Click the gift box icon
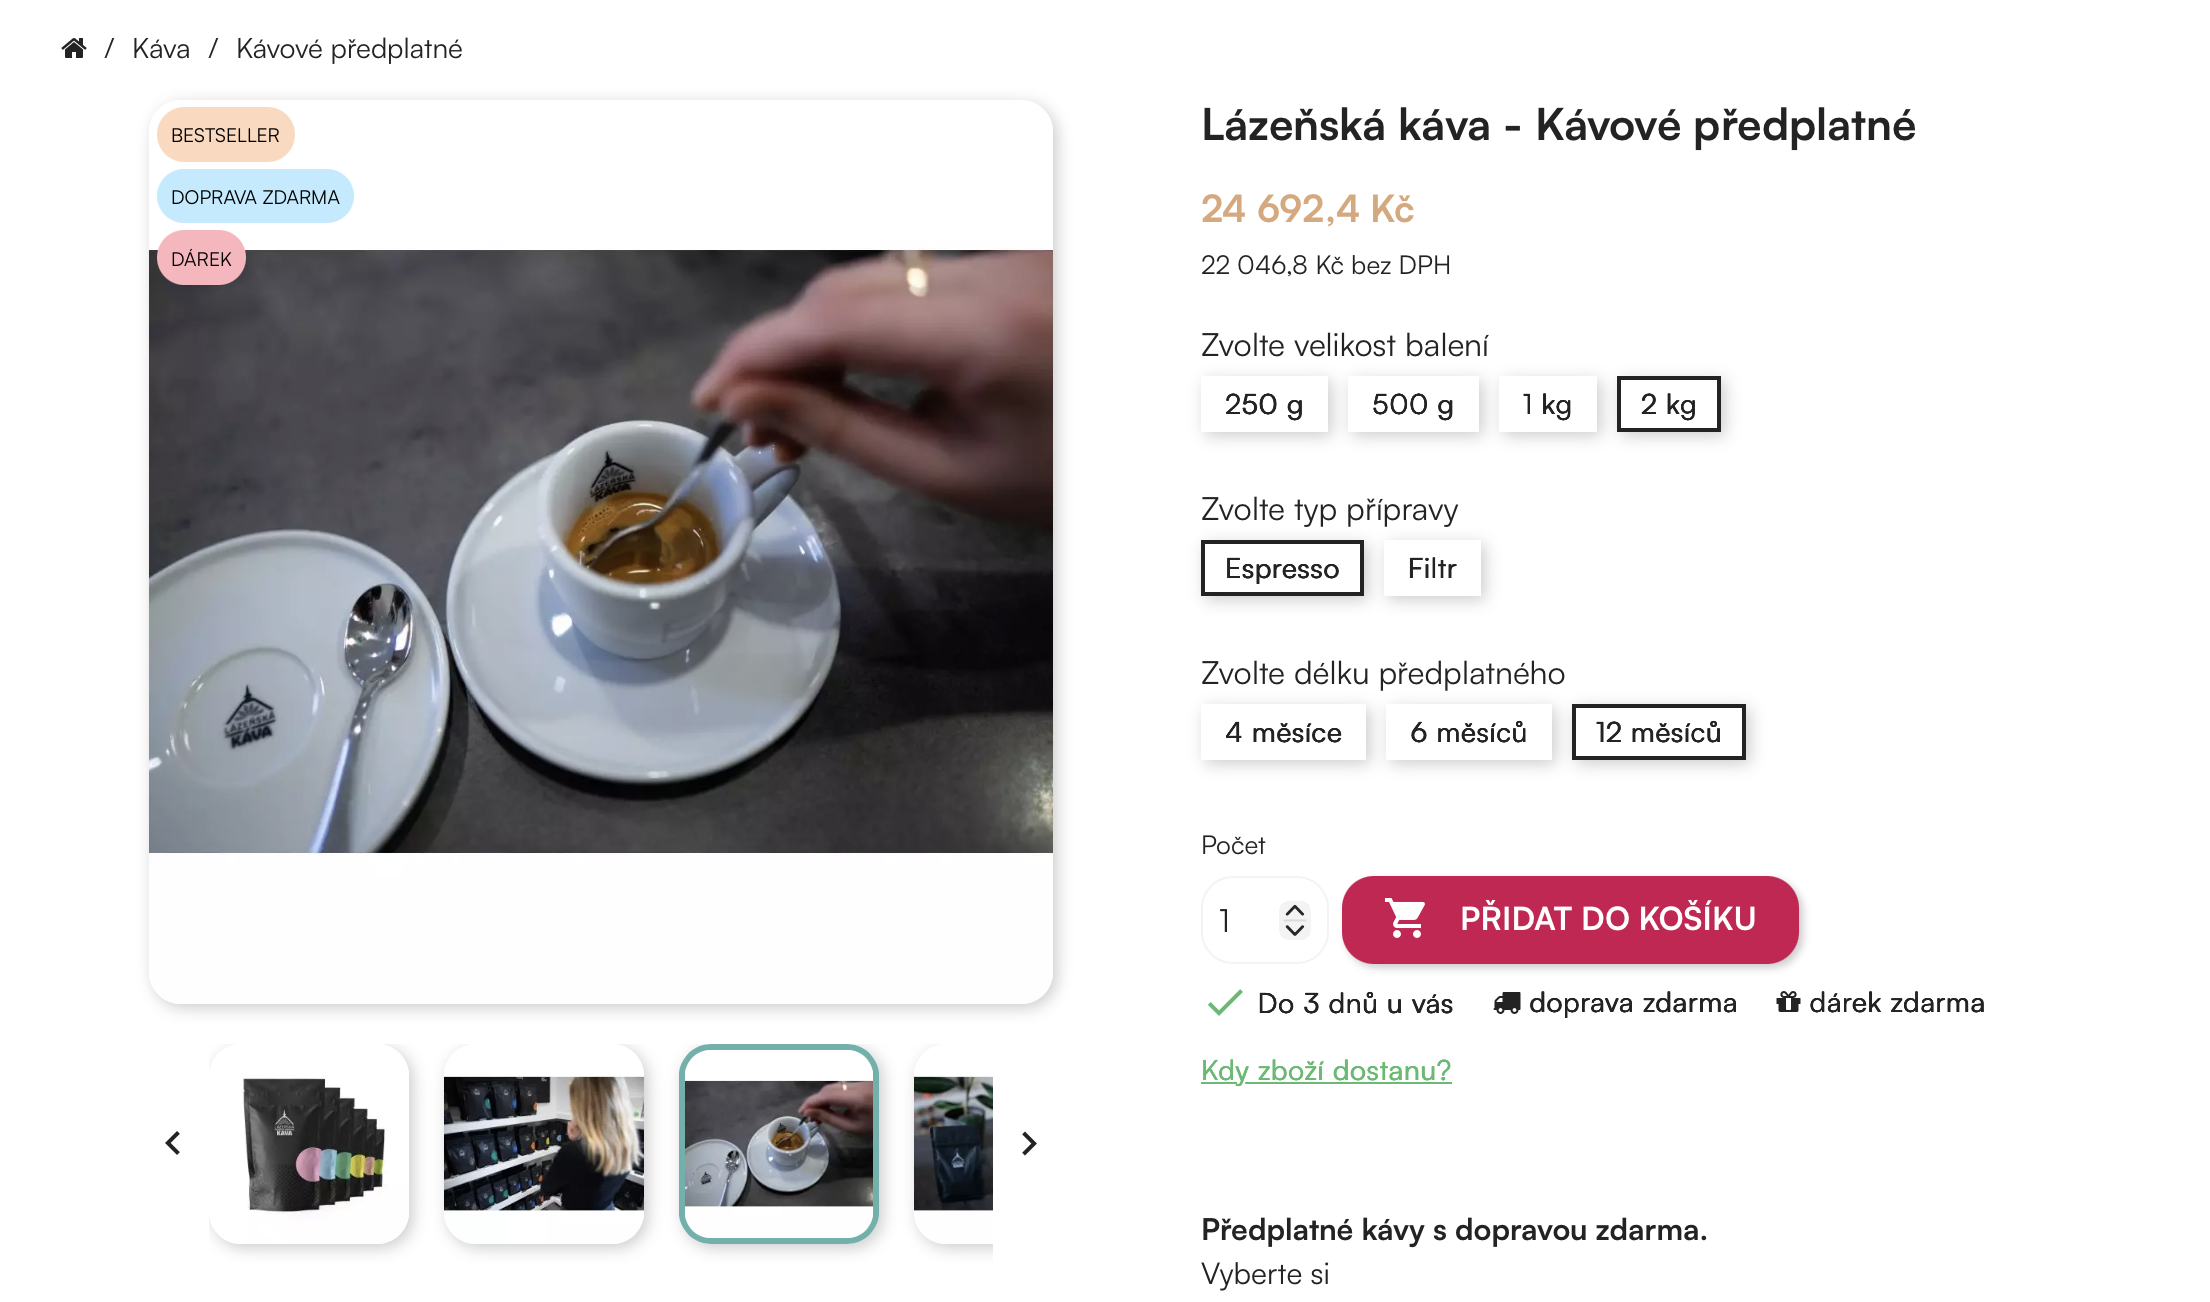 (1788, 1002)
